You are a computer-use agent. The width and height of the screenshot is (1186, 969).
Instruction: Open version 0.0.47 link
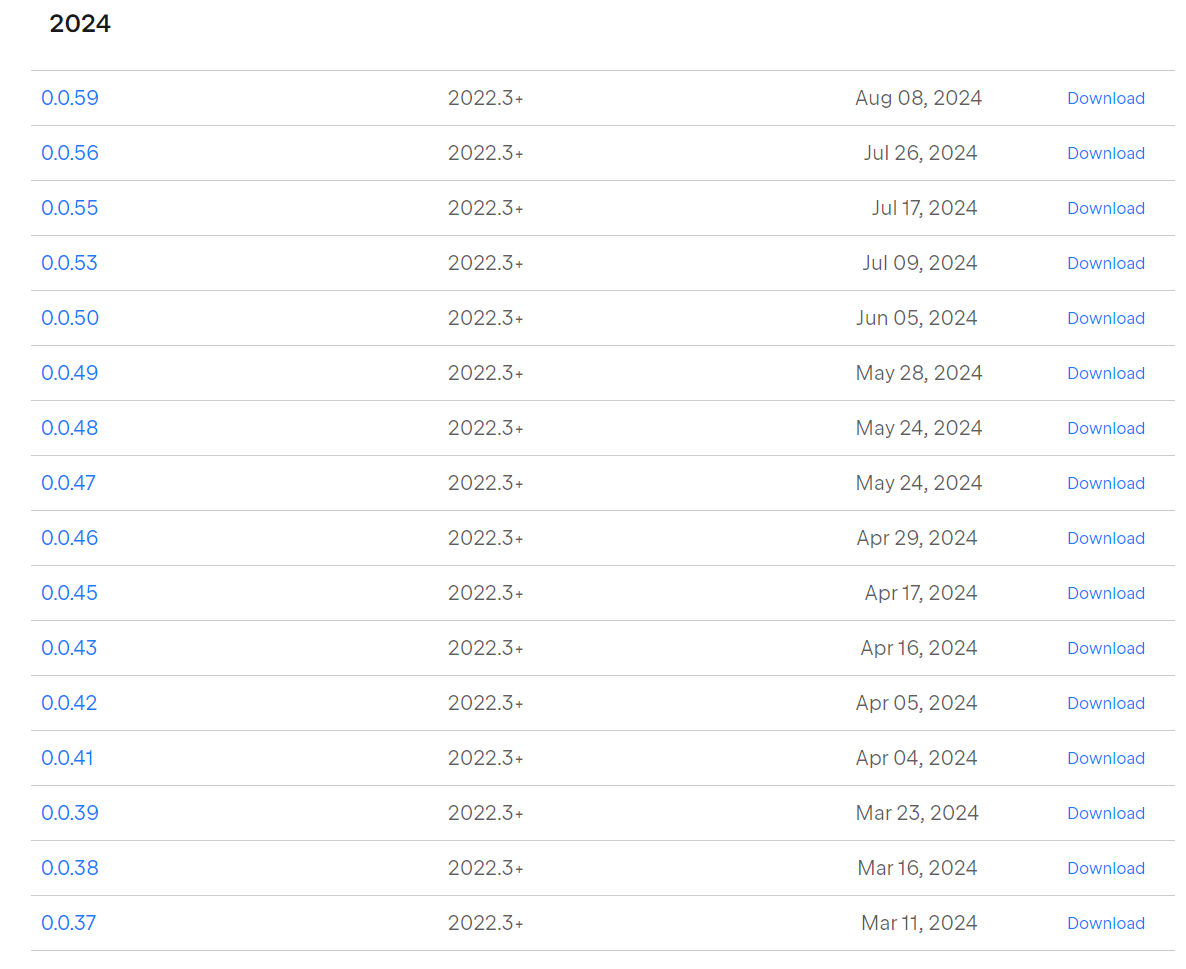tap(69, 483)
